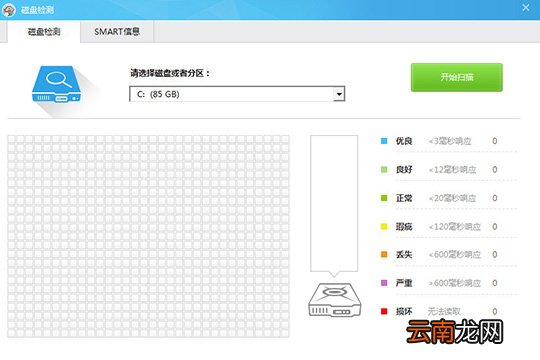The height and width of the screenshot is (360, 540).
Task: Click the gray hard drive outline icon
Action: tap(334, 300)
